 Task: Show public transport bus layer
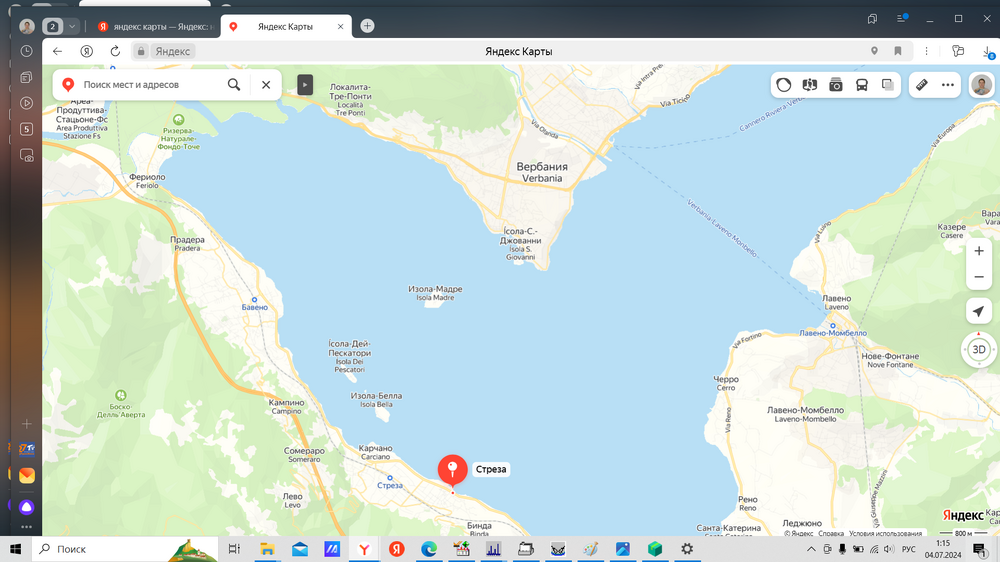point(862,85)
